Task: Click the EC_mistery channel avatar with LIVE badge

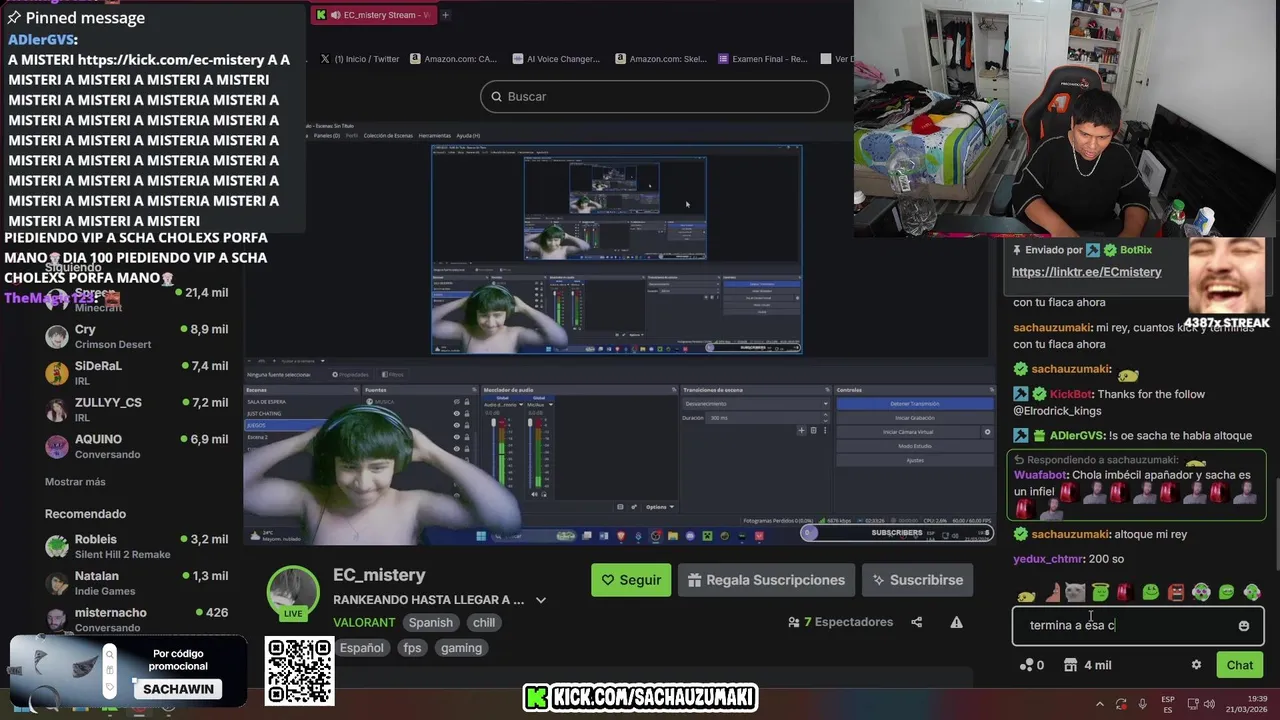Action: 293,592
